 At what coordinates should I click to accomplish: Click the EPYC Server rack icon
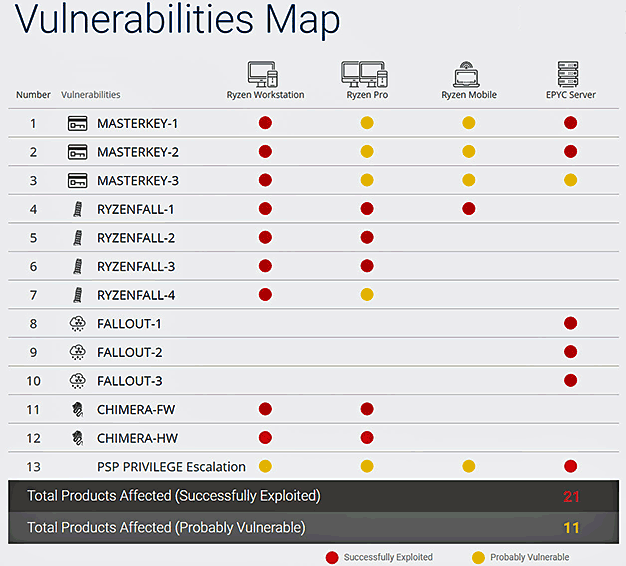571,73
